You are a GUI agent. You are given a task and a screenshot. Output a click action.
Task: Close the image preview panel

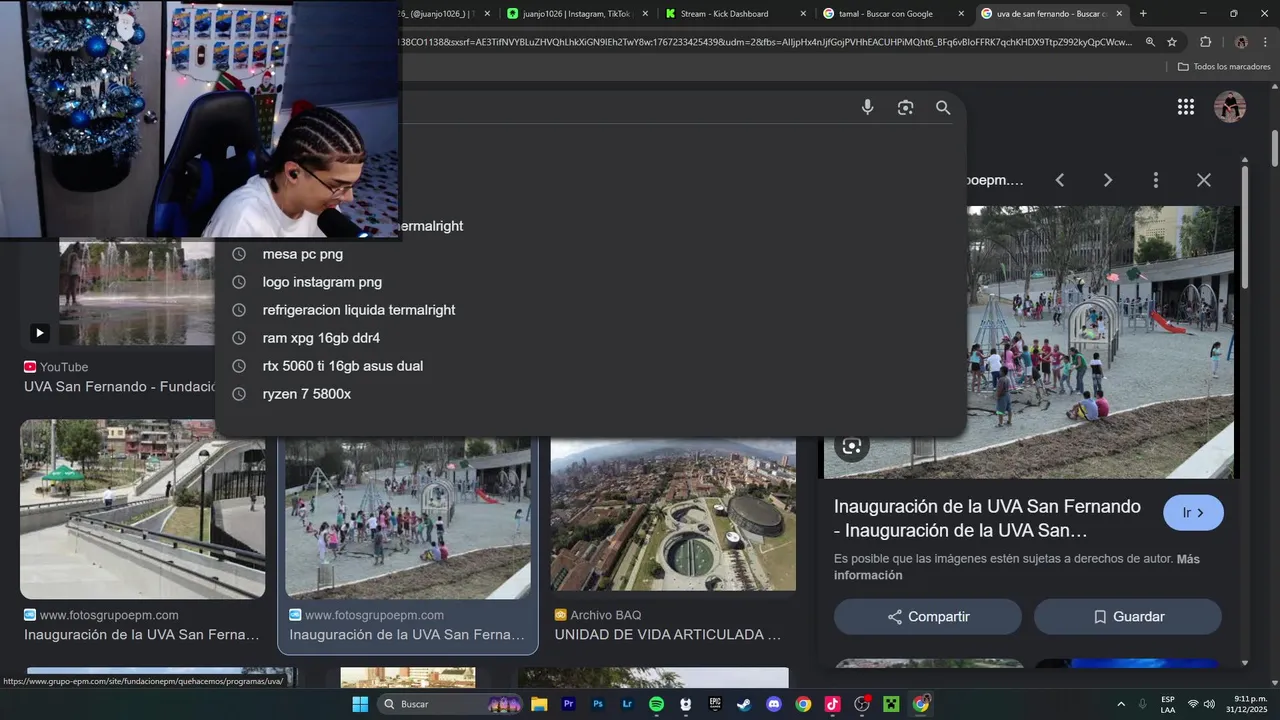[x=1204, y=180]
